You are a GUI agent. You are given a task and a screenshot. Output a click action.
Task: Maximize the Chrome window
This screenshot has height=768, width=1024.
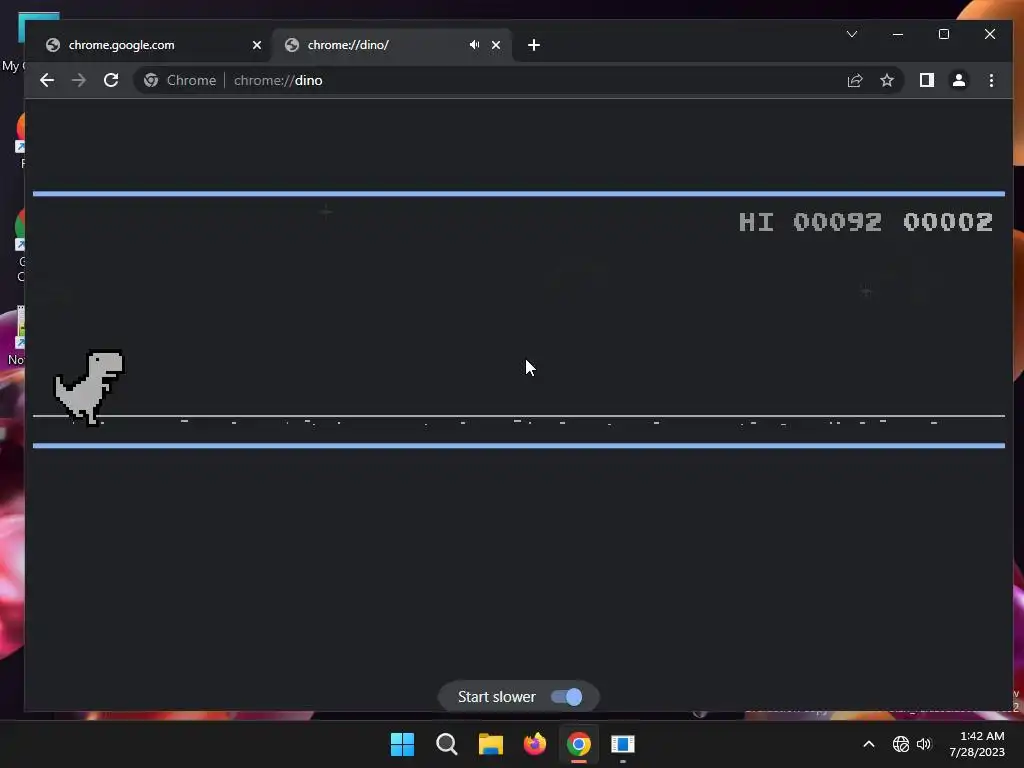[x=944, y=34]
